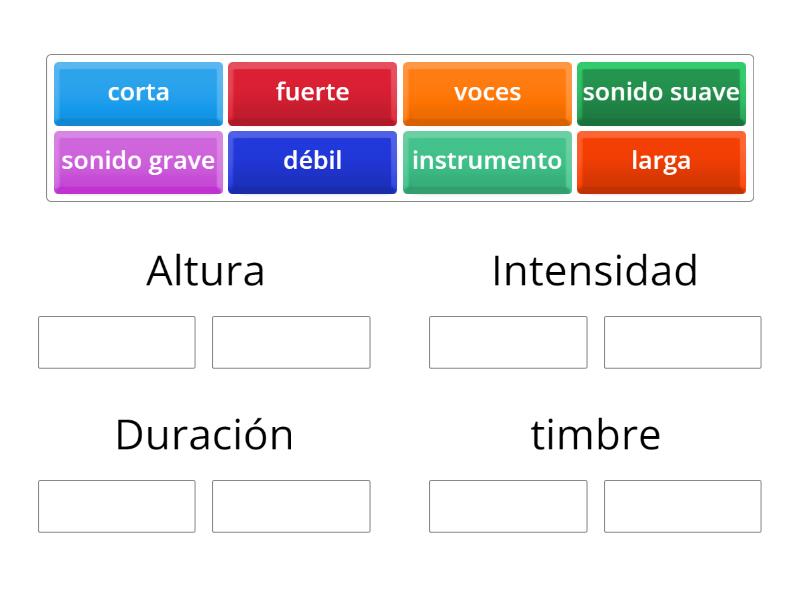Click the 'débil' word tile
The height and width of the screenshot is (600, 800).
point(313,161)
